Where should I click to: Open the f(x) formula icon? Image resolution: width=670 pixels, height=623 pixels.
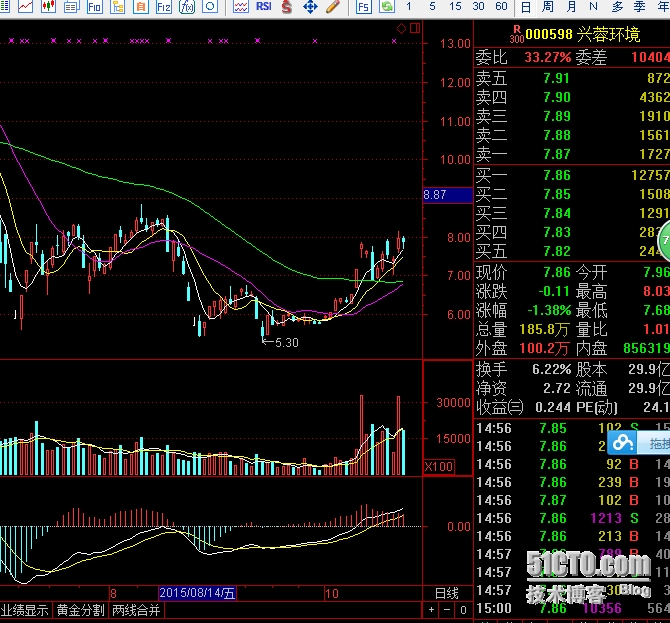click(187, 6)
